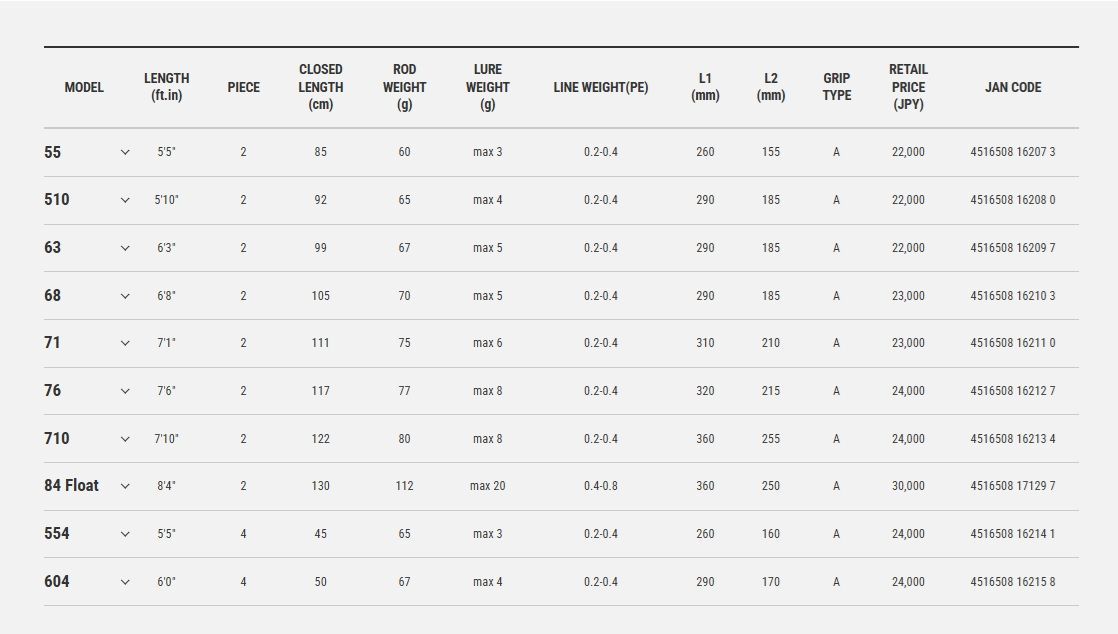Click the CLOSED LENGTH (cm) header
Screen dimensions: 1118x634
320,87
